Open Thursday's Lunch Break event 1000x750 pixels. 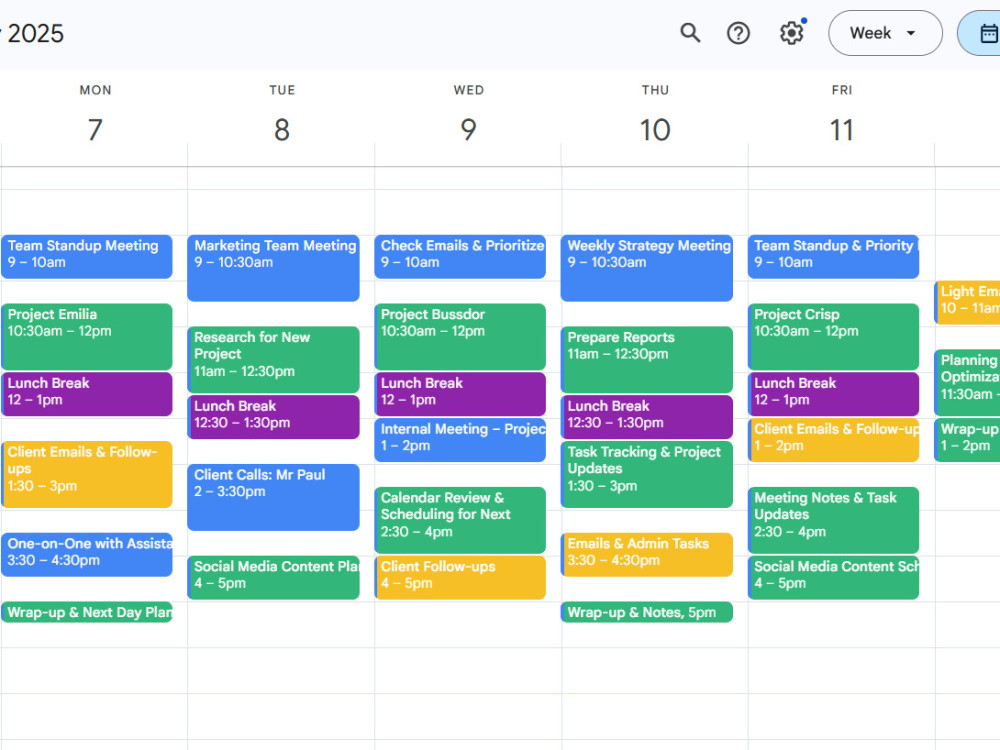pos(647,417)
